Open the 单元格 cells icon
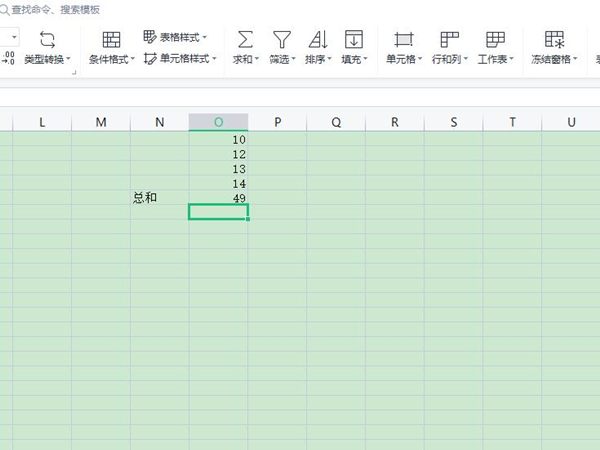600x450 pixels. [404, 40]
